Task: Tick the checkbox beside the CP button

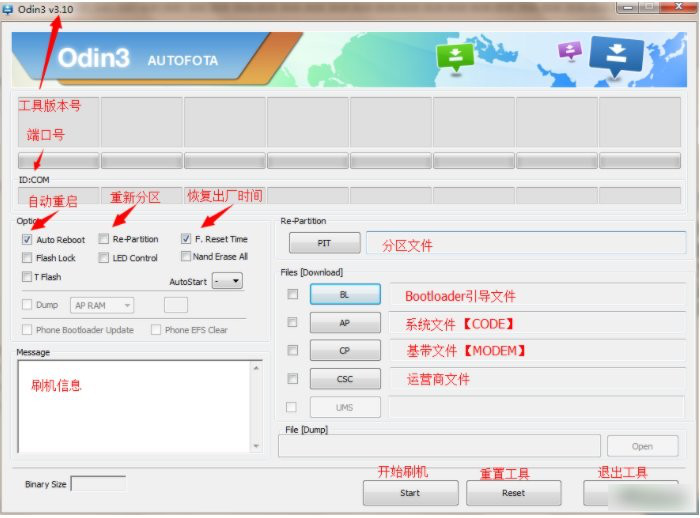Action: point(292,350)
